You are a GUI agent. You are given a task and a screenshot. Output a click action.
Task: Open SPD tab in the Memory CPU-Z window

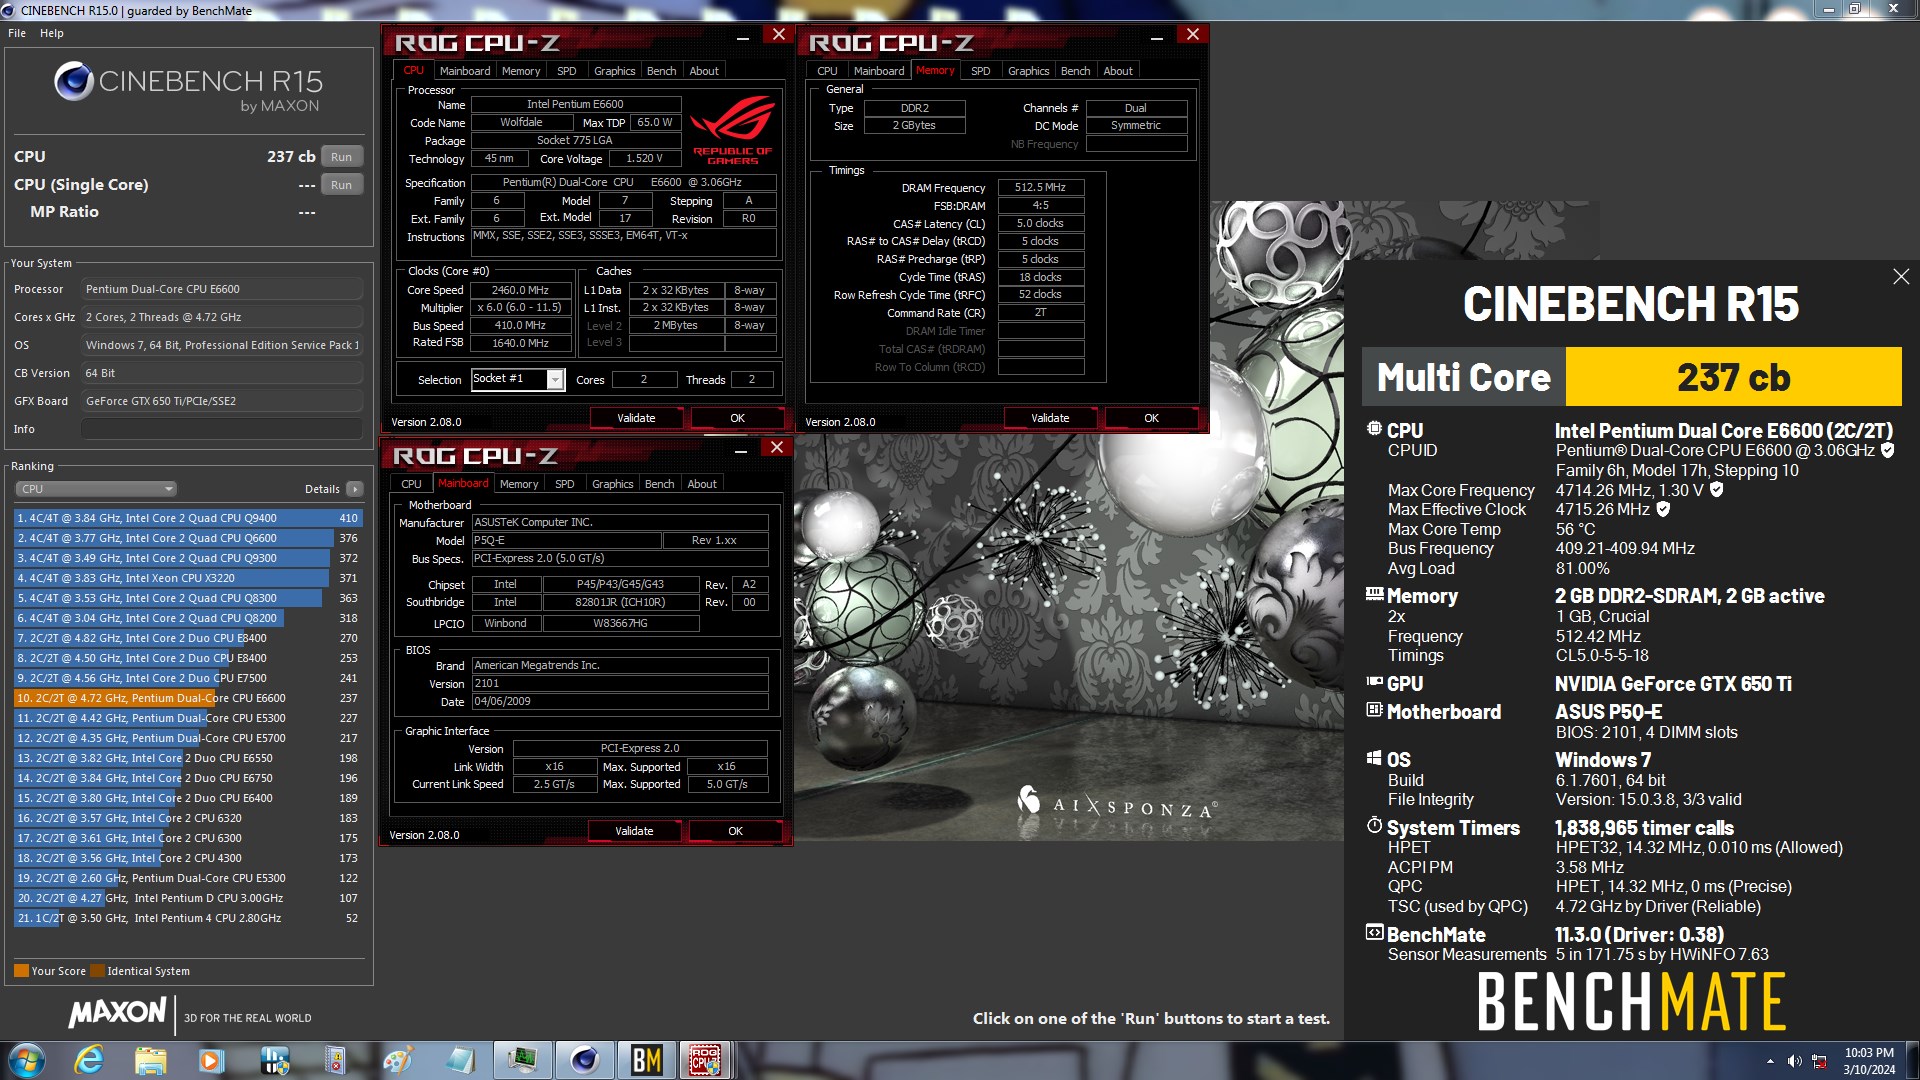click(x=980, y=71)
